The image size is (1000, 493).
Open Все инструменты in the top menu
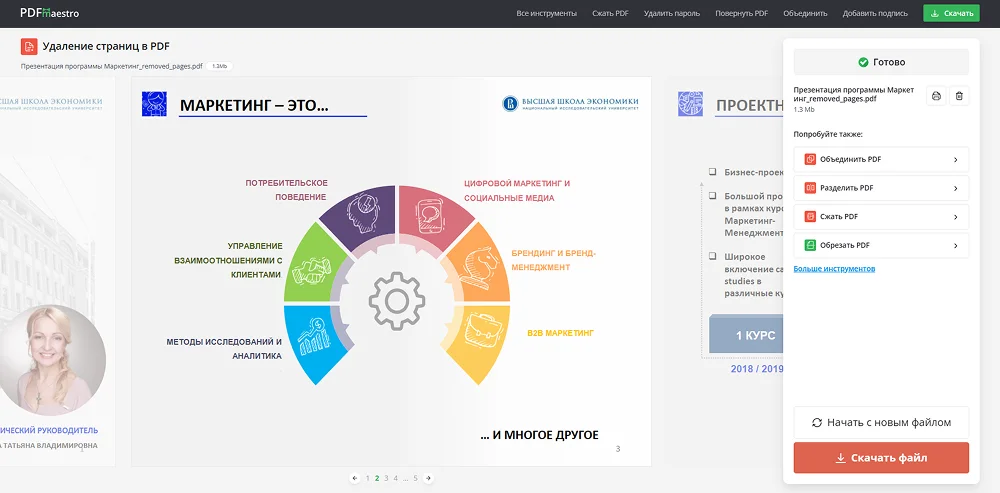point(546,14)
